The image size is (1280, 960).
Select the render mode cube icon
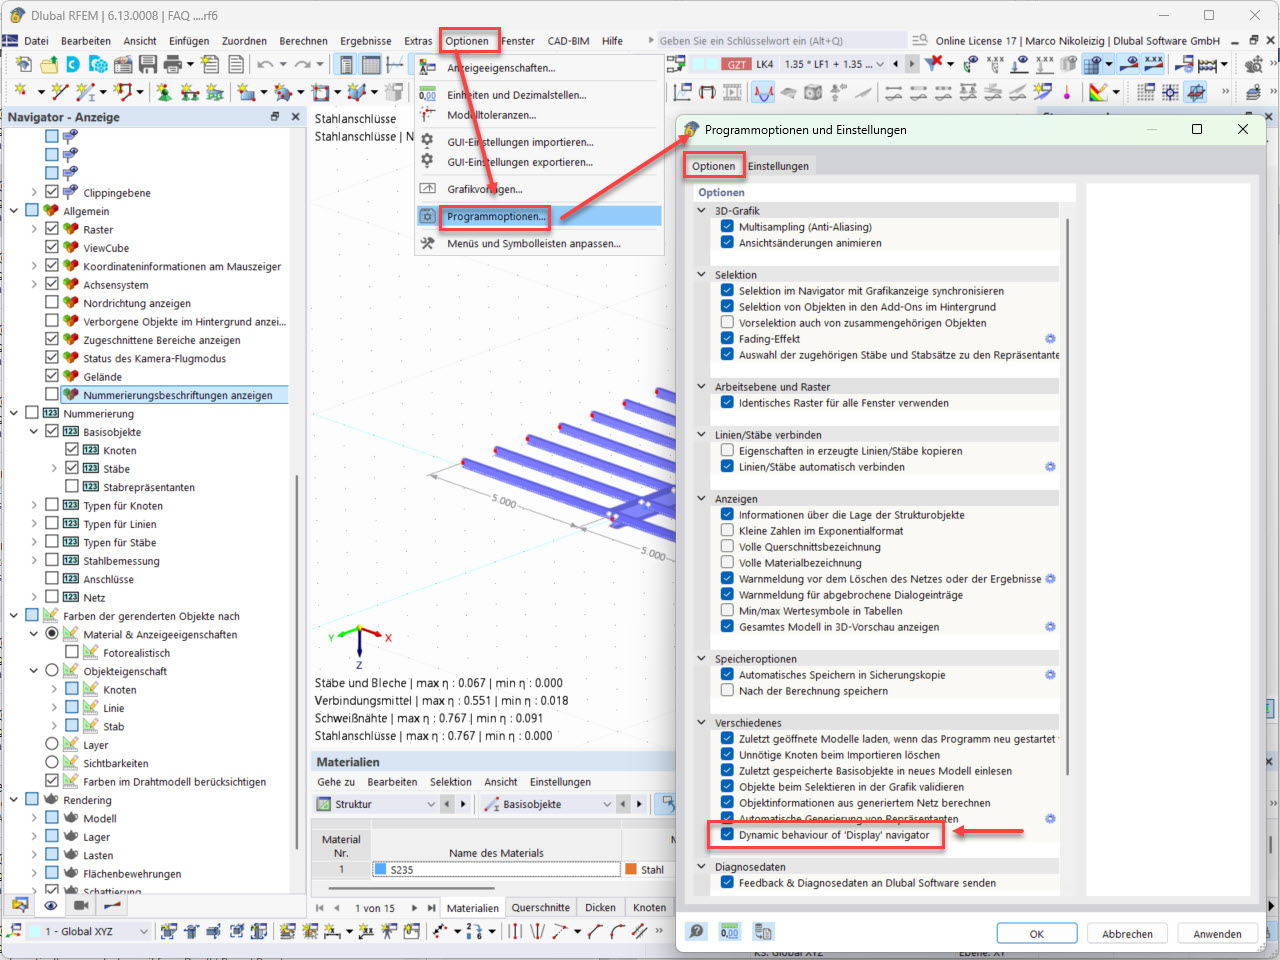coord(813,90)
